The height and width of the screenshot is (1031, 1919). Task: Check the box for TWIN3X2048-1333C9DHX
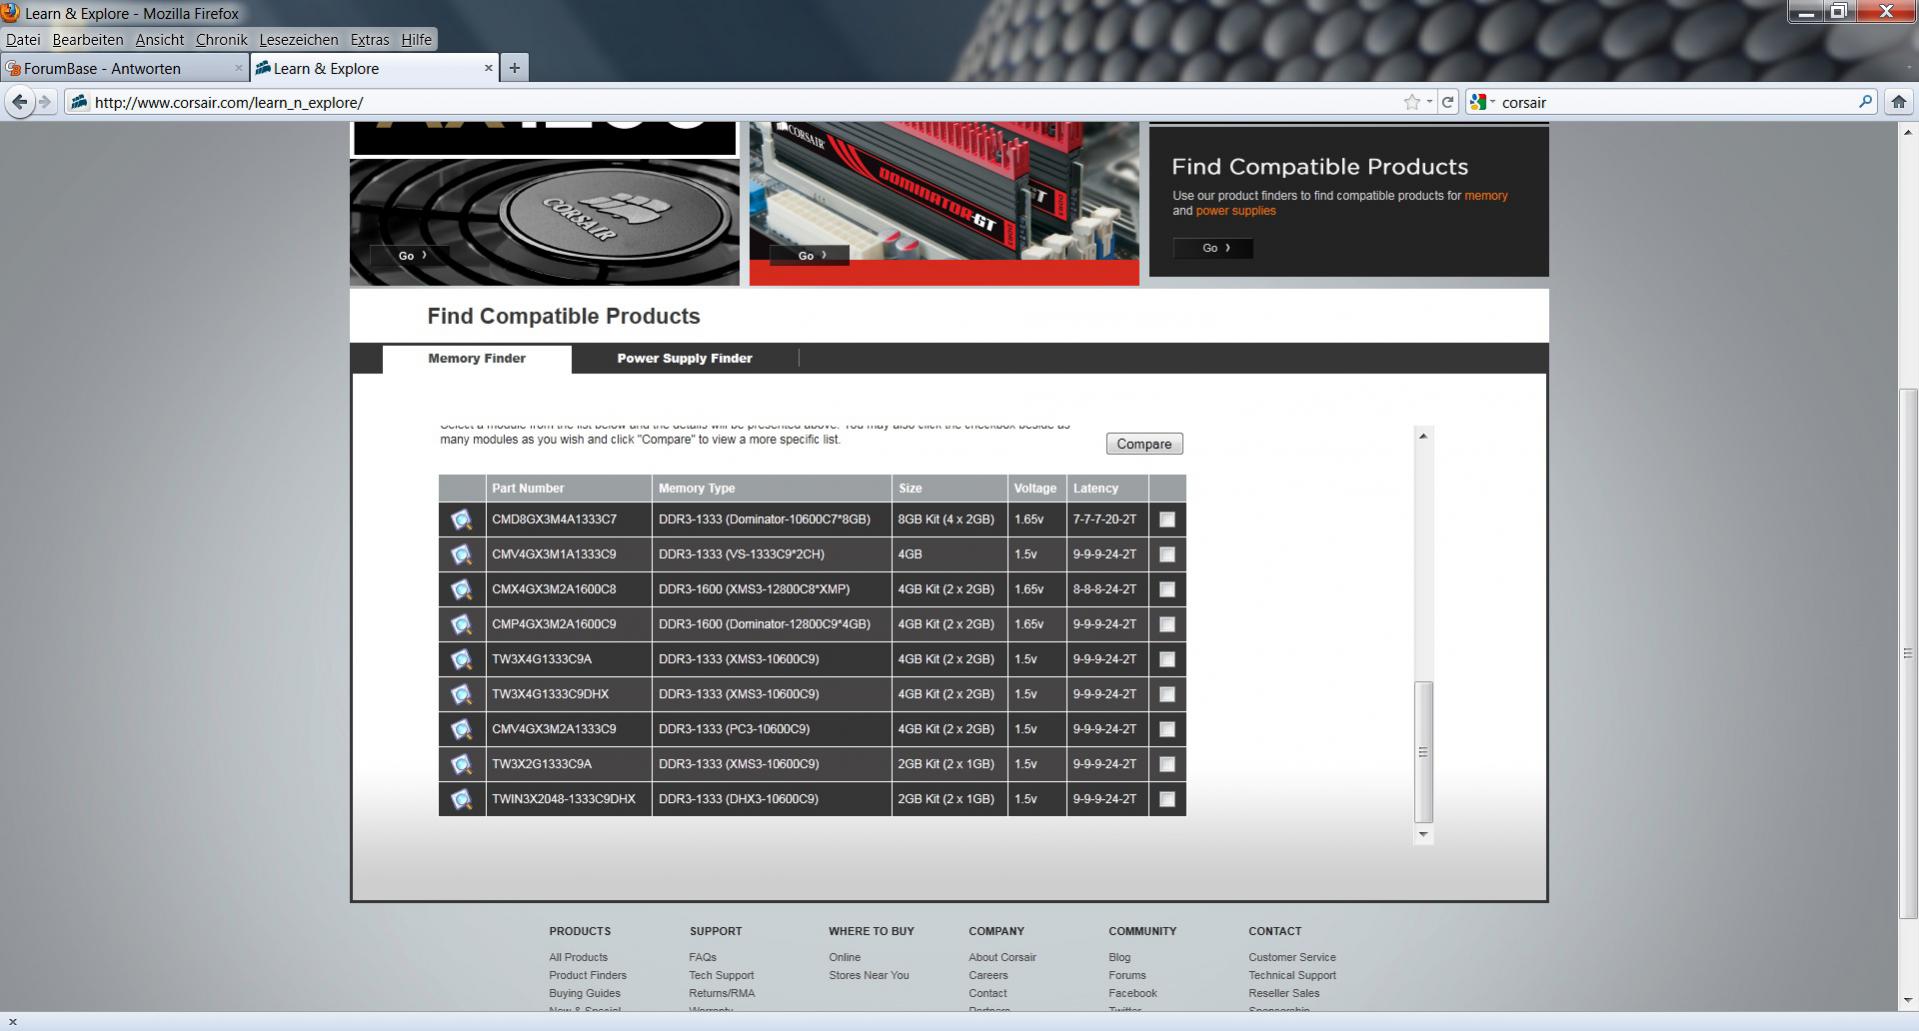[1167, 800]
